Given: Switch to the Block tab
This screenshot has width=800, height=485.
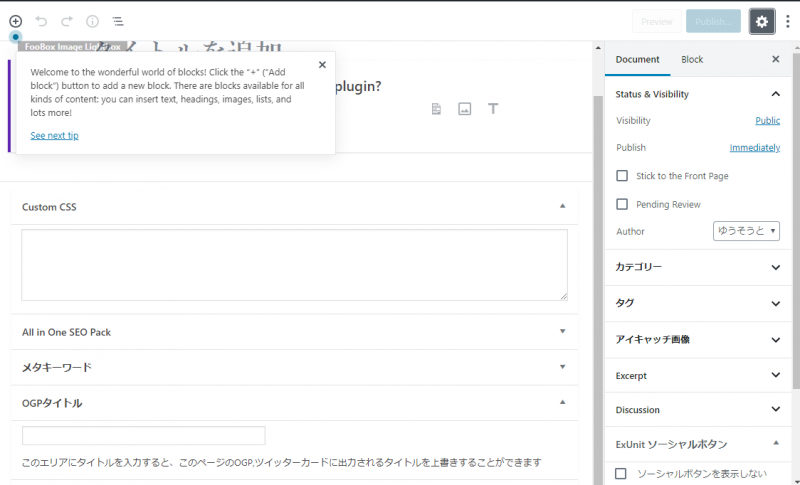Looking at the screenshot, I should coord(692,60).
